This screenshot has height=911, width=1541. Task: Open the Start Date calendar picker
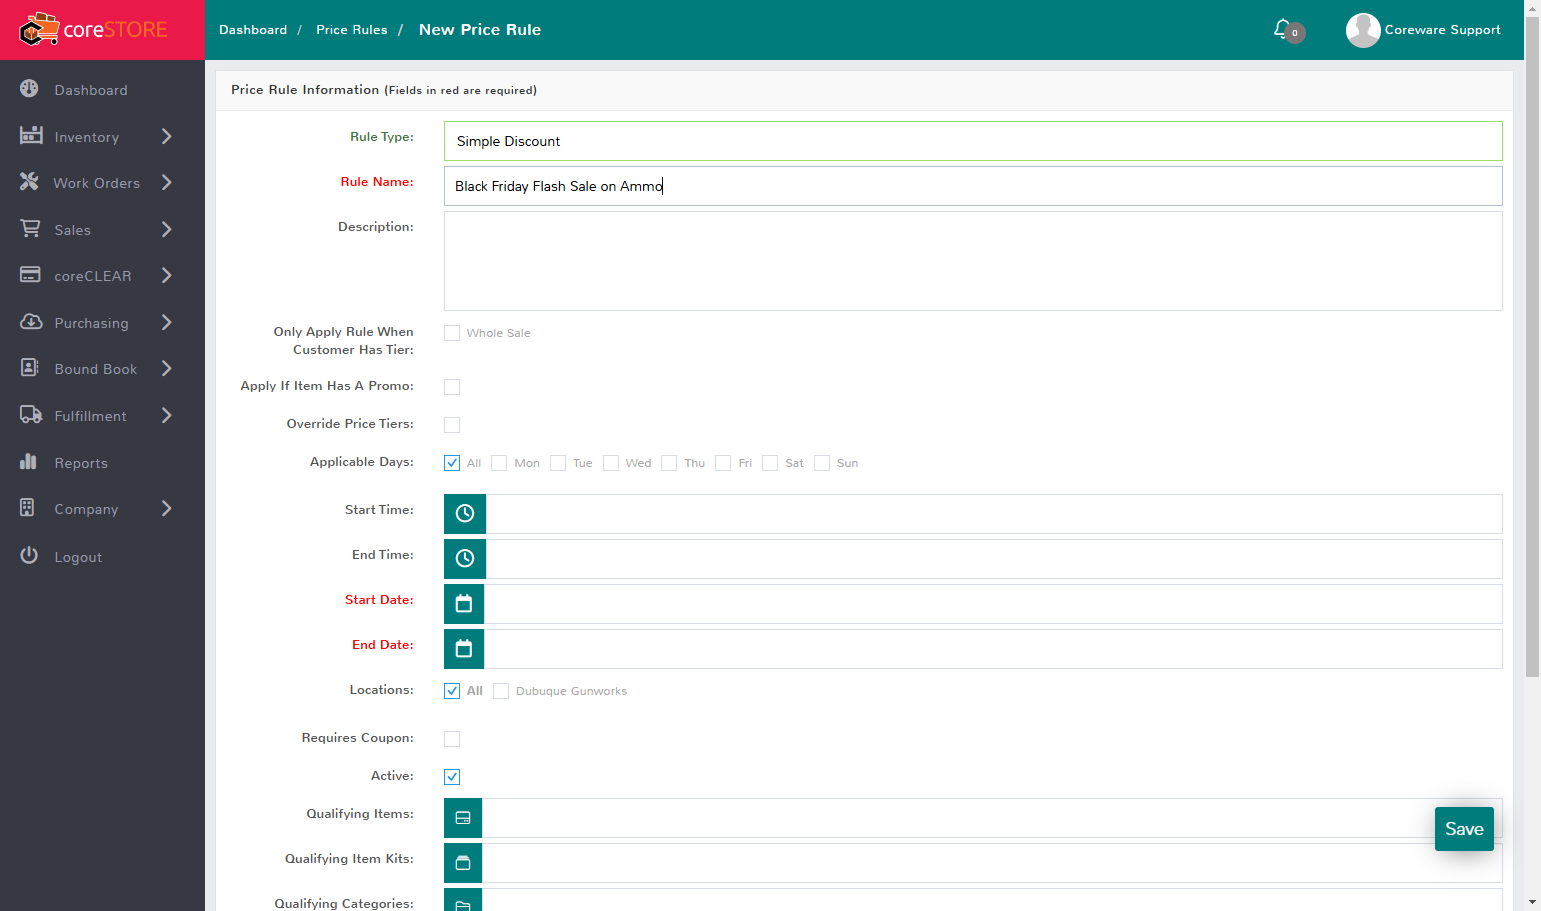click(464, 604)
